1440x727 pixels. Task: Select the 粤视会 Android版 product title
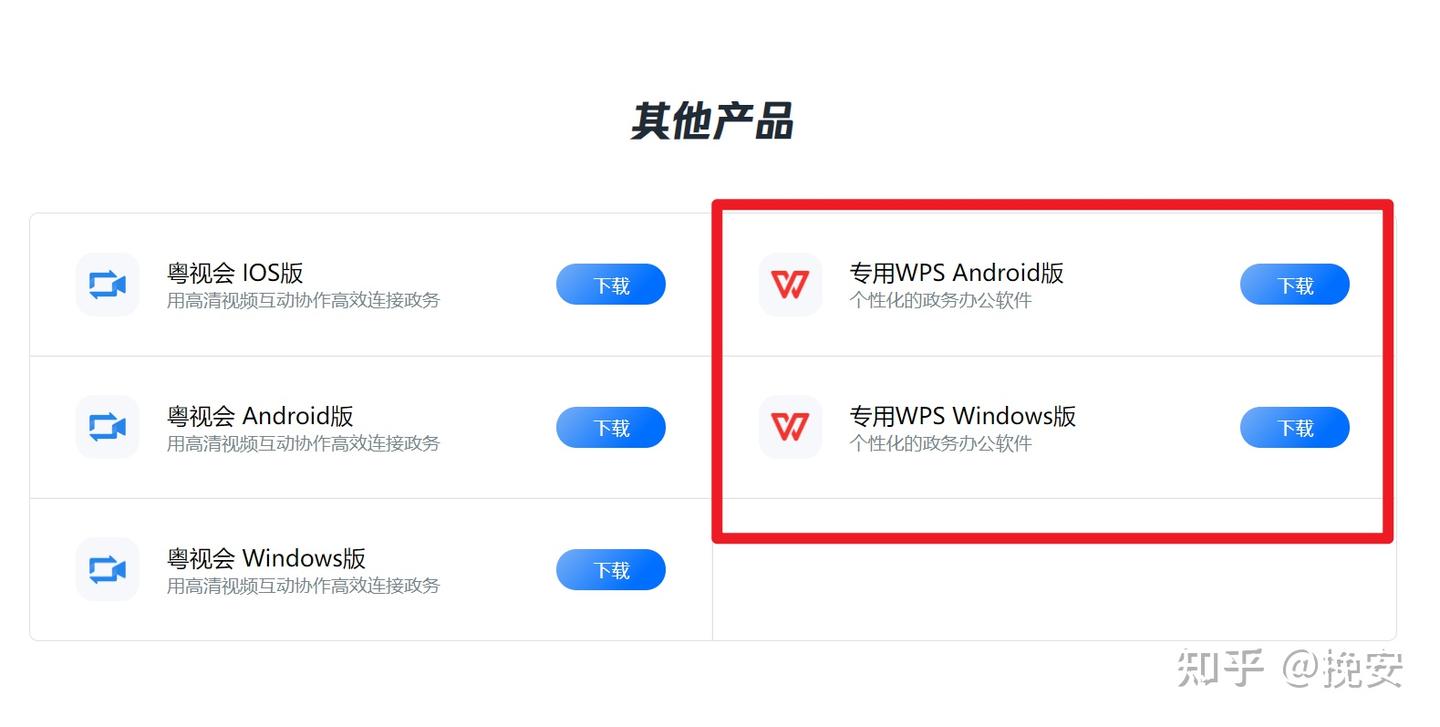260,416
